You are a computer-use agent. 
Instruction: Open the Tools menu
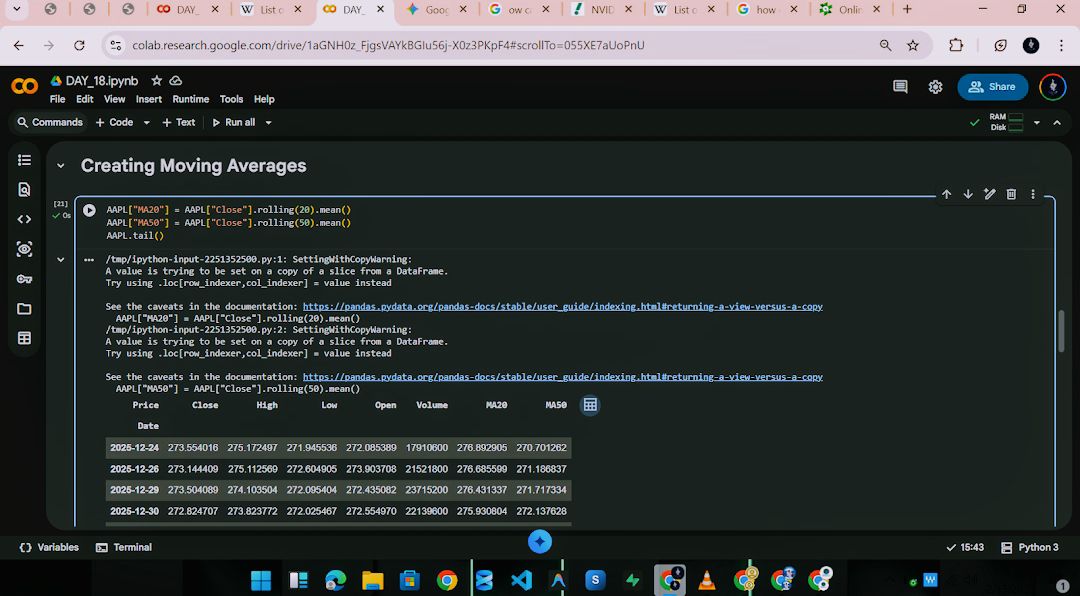231,99
